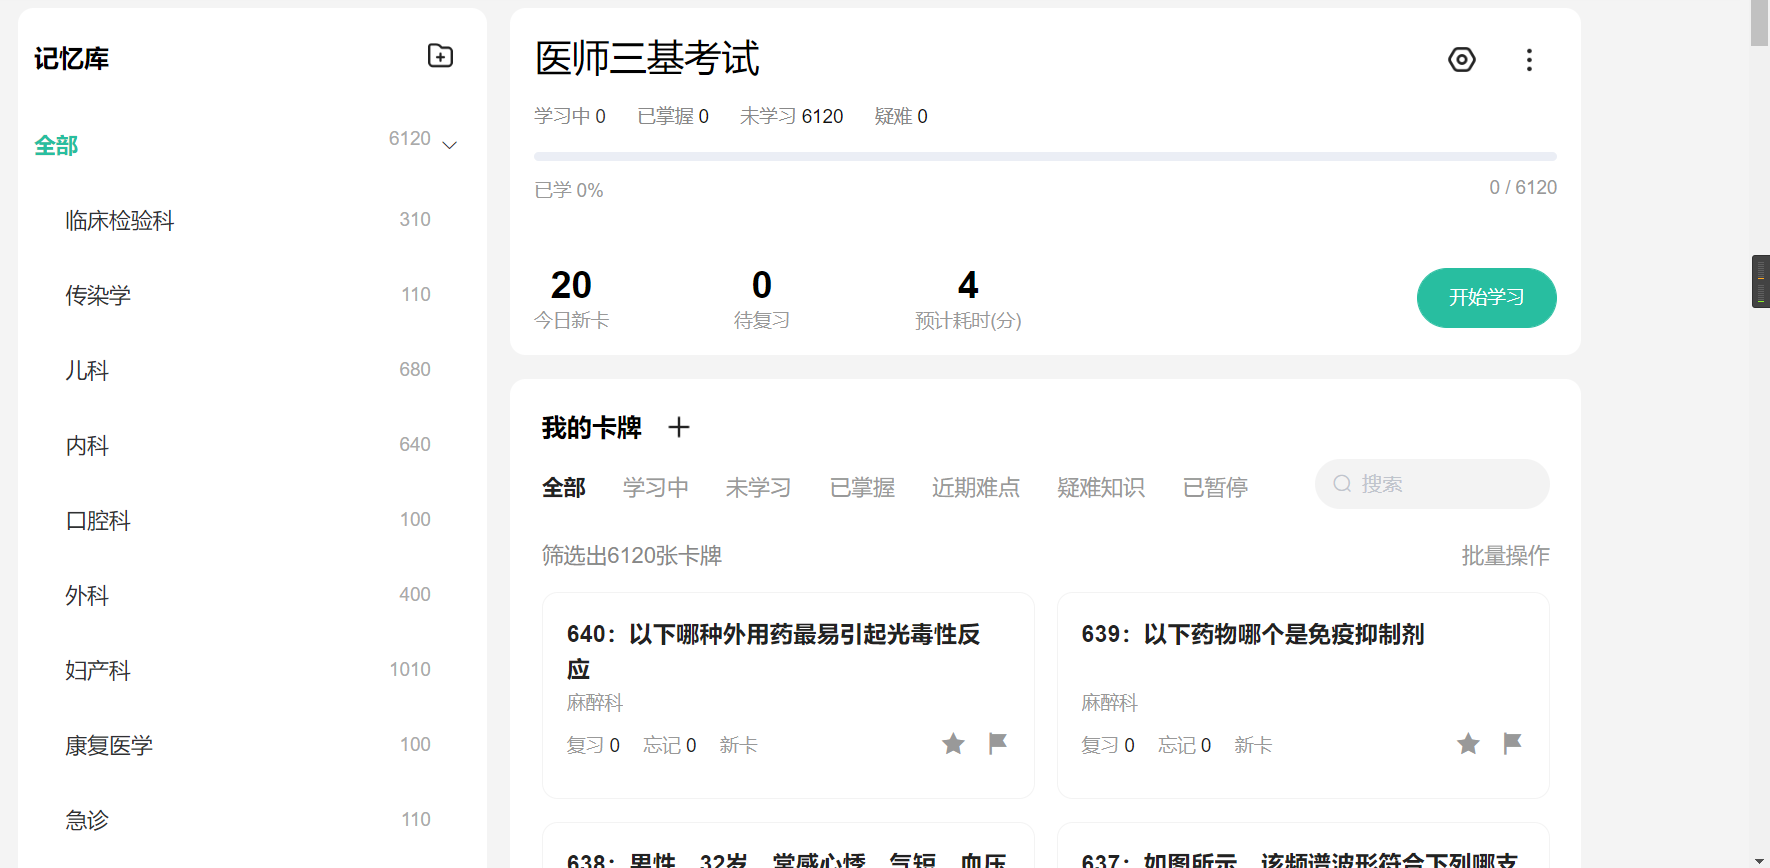Click the 待复习 0 statistic
The height and width of the screenshot is (868, 1770).
tap(762, 298)
